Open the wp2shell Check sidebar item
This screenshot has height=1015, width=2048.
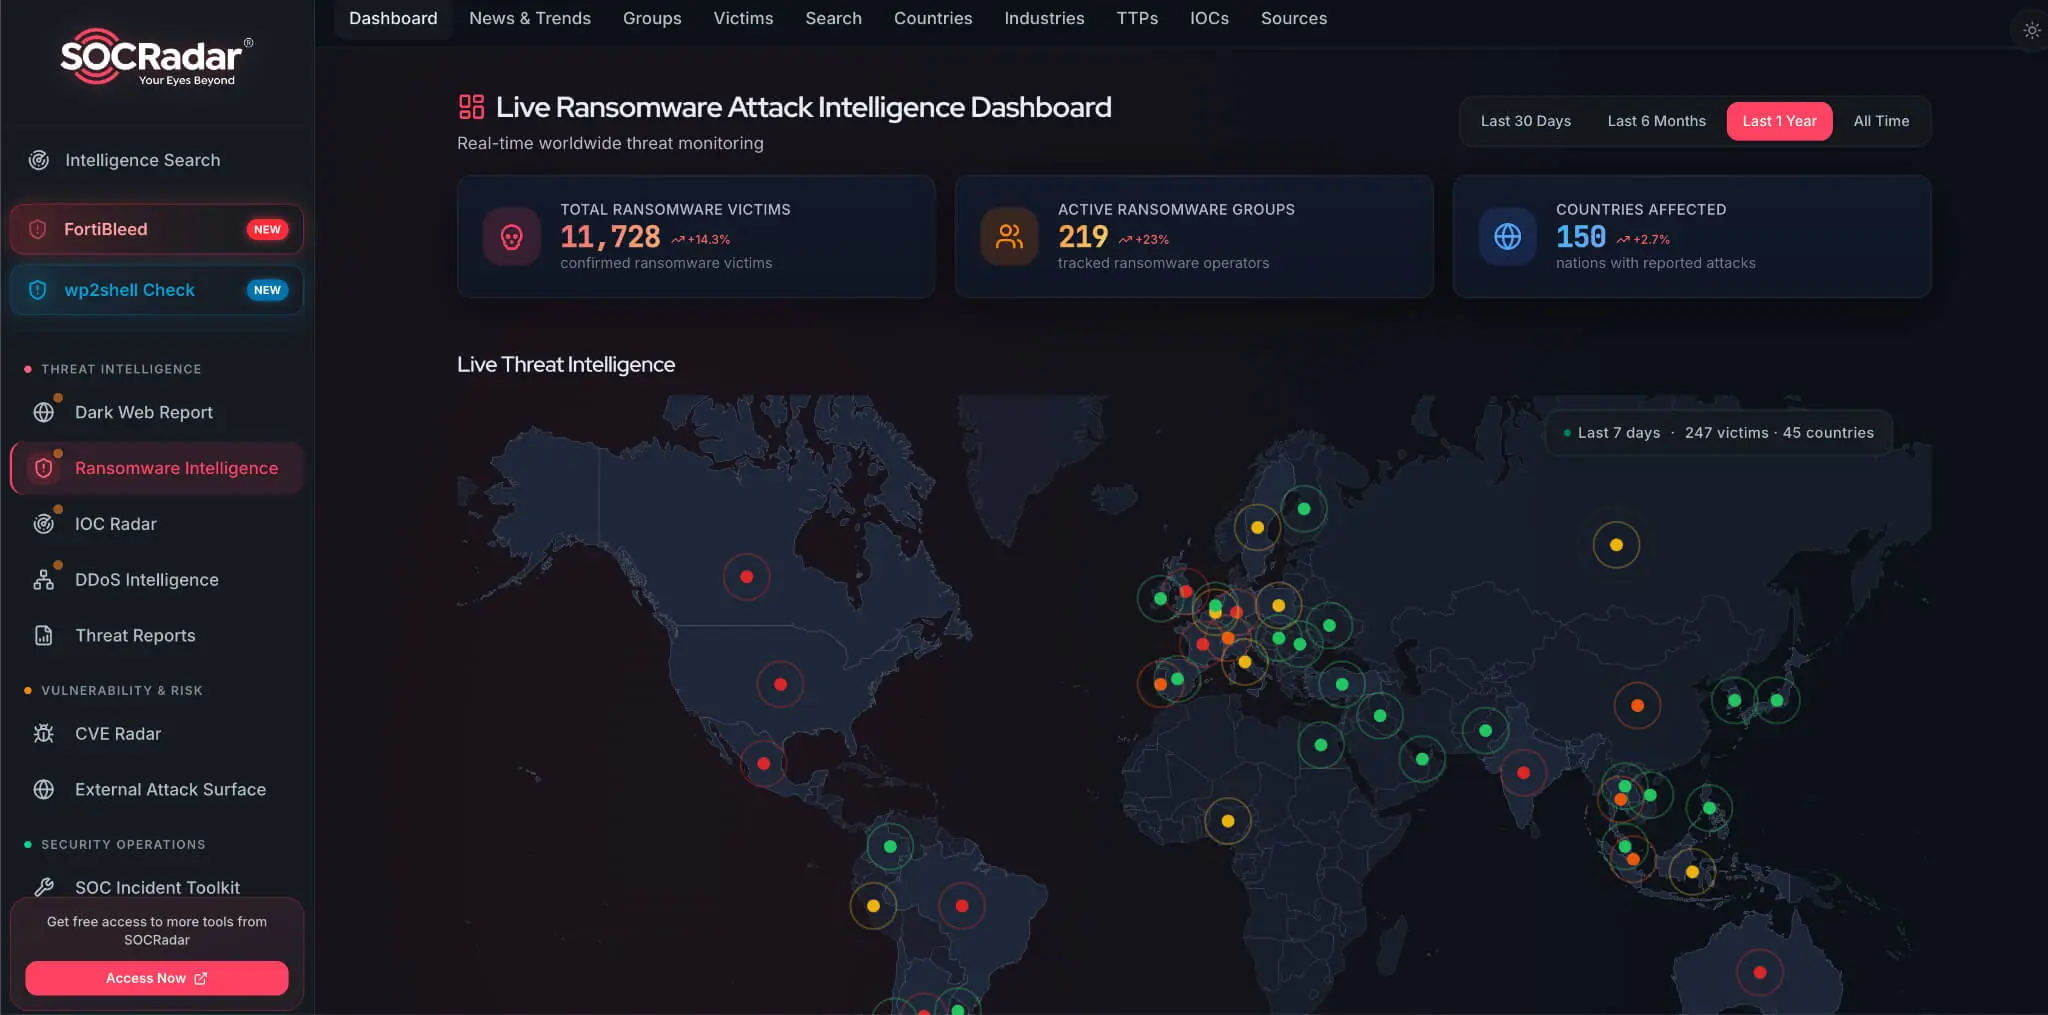[157, 290]
